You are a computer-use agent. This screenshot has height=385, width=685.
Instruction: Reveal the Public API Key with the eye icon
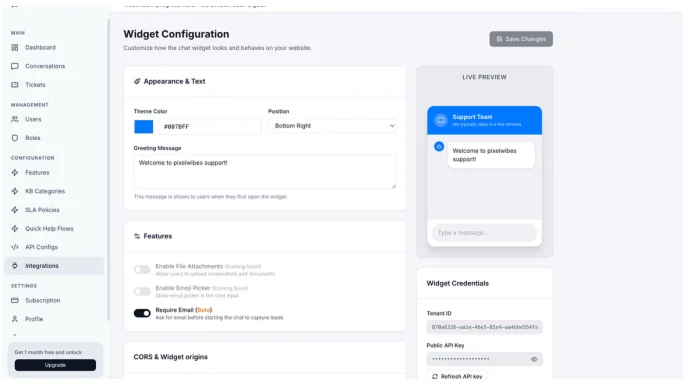[534, 359]
